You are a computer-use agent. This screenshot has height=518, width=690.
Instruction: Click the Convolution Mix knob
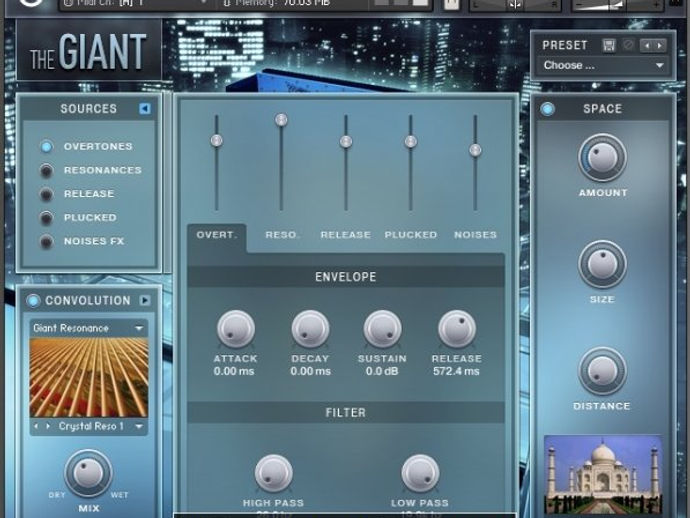point(88,474)
